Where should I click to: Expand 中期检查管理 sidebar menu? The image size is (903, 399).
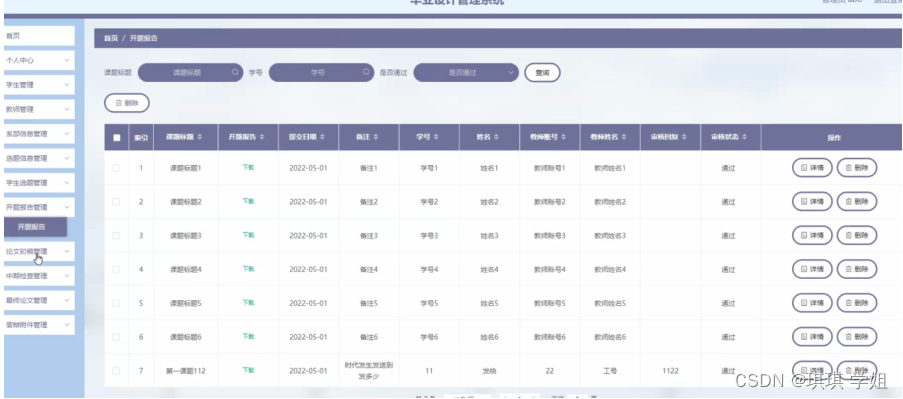point(39,276)
